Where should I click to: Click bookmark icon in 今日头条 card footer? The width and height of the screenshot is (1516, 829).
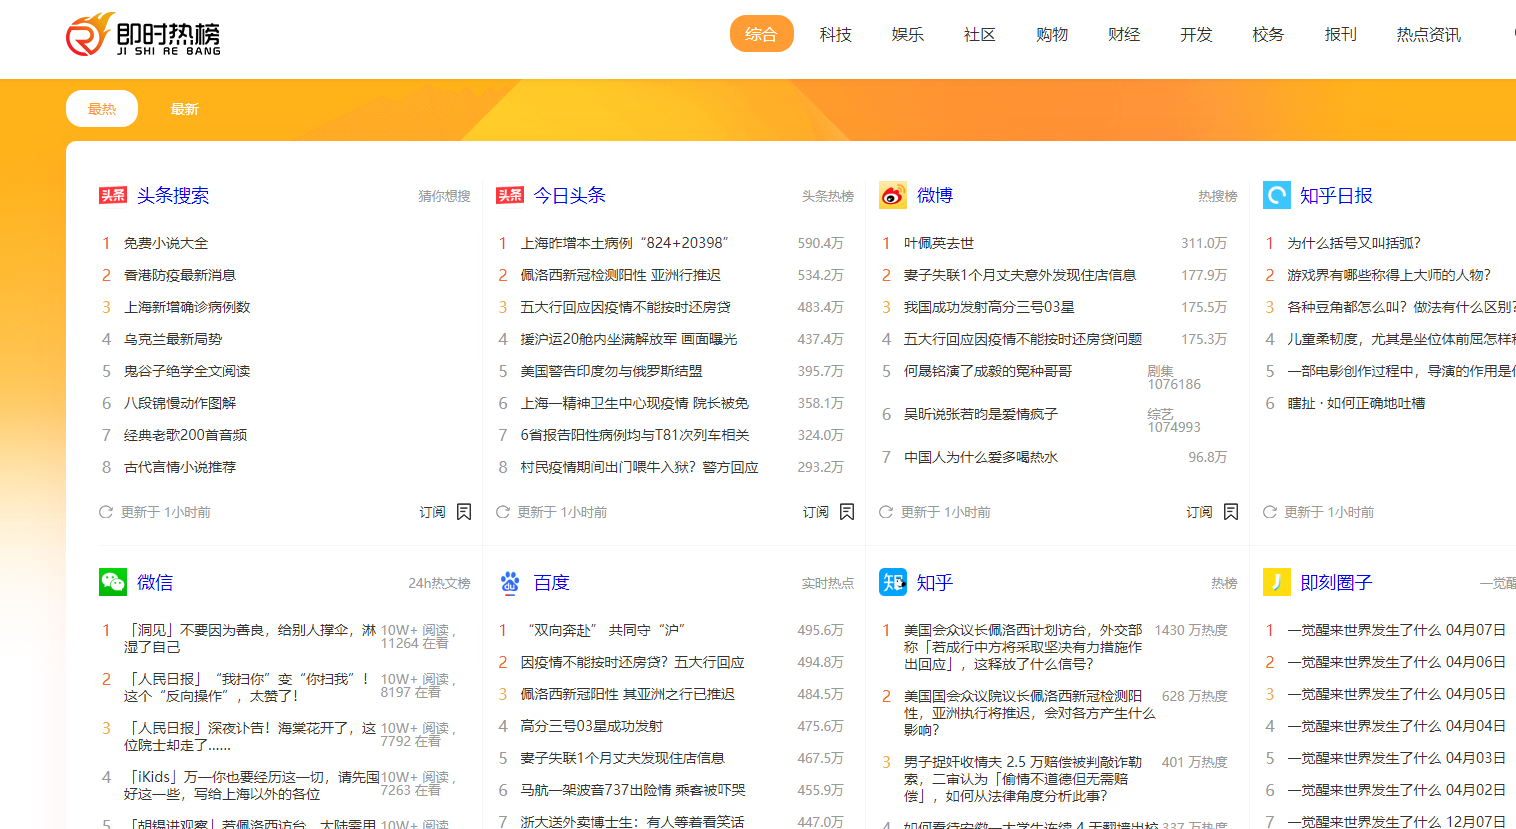point(847,512)
